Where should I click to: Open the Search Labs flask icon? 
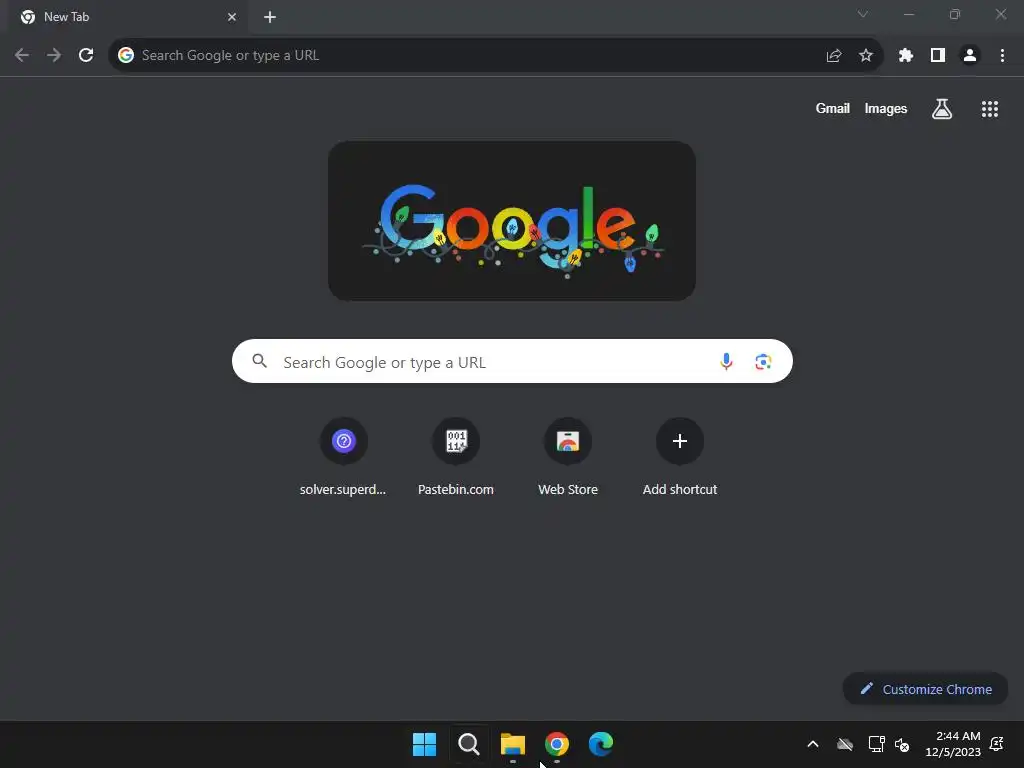(942, 109)
